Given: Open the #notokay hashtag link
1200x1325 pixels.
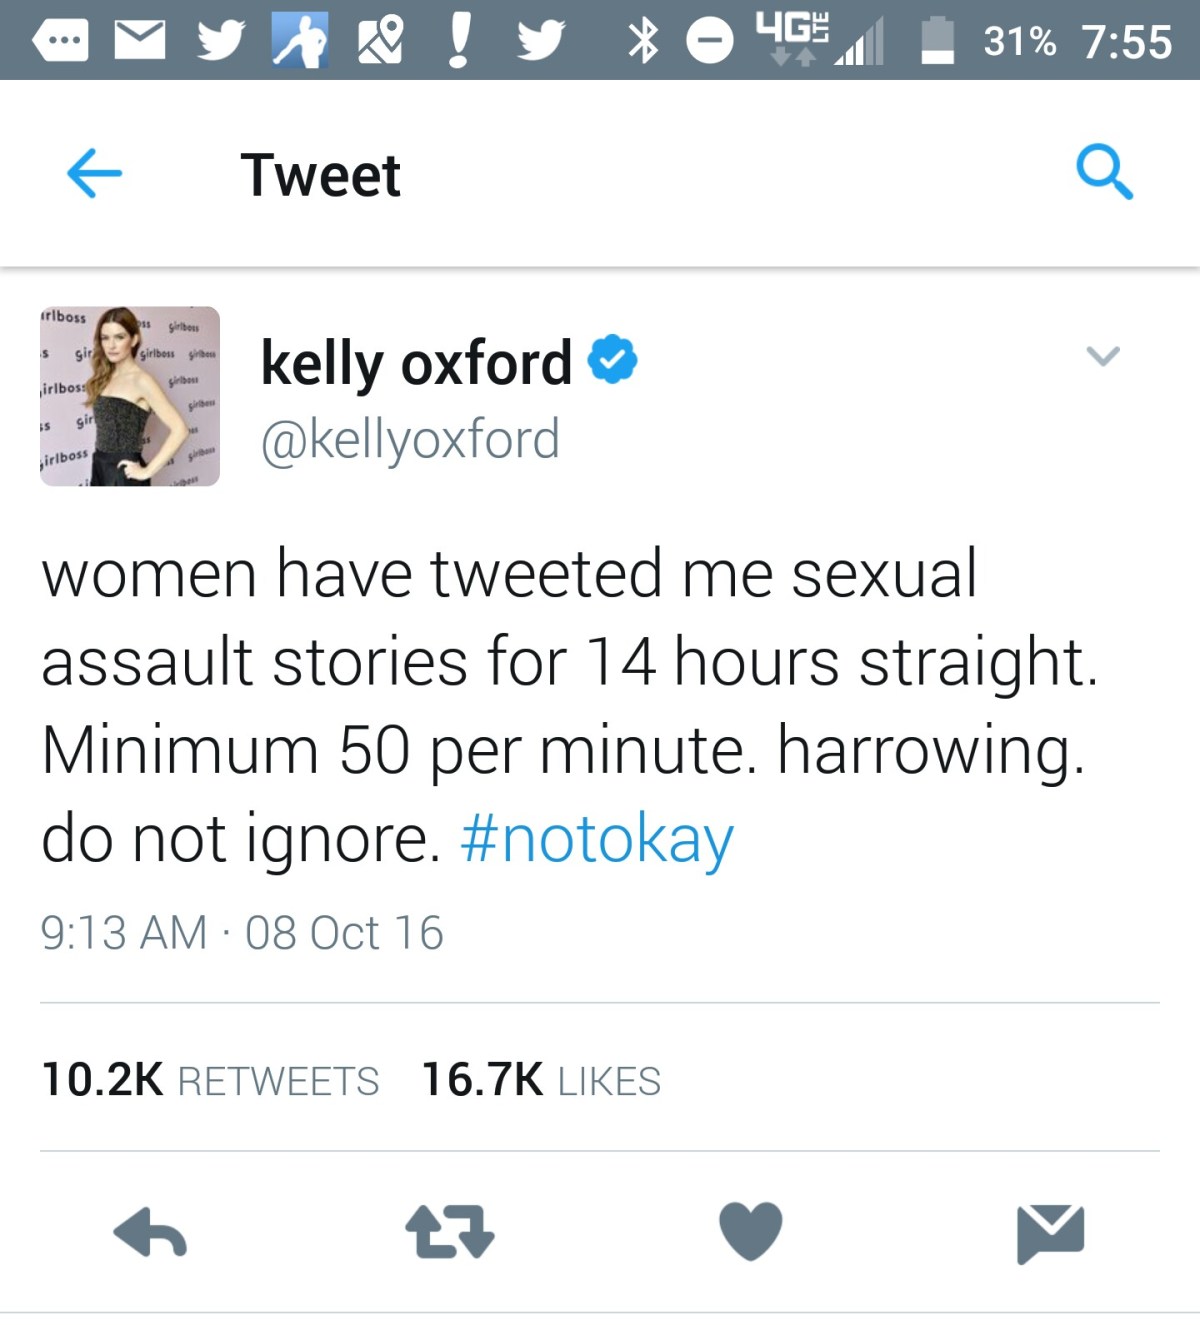Looking at the screenshot, I should pyautogui.click(x=597, y=838).
